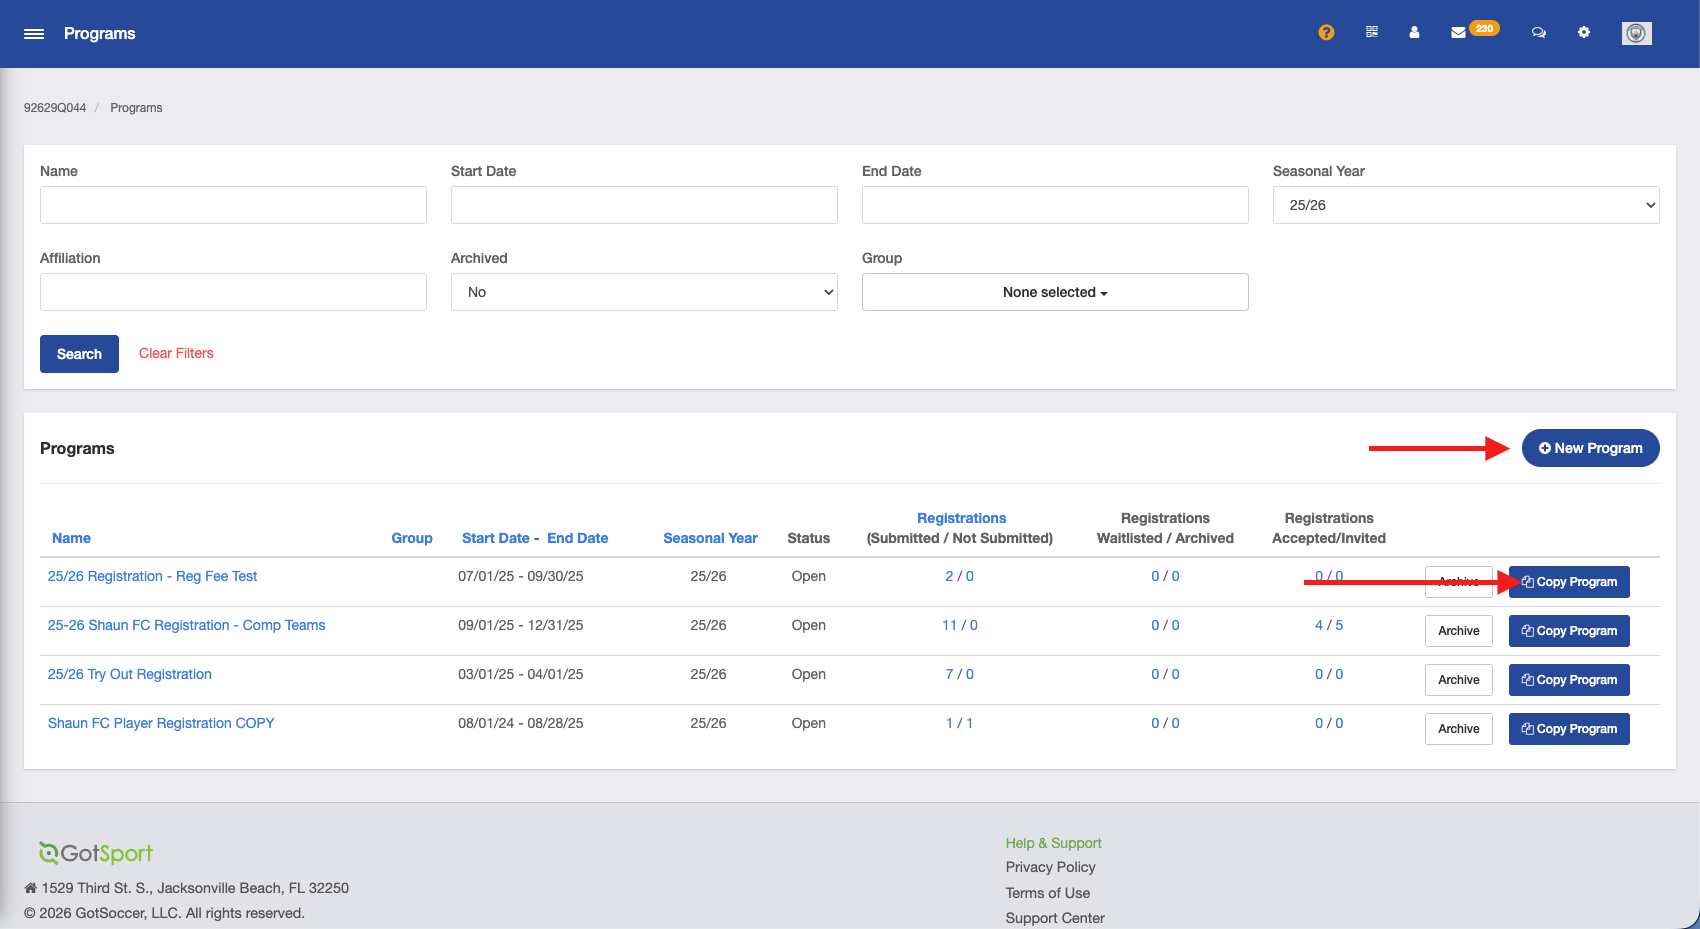The image size is (1700, 929).
Task: Open the mail inbox with 230 badge
Action: click(x=1474, y=31)
